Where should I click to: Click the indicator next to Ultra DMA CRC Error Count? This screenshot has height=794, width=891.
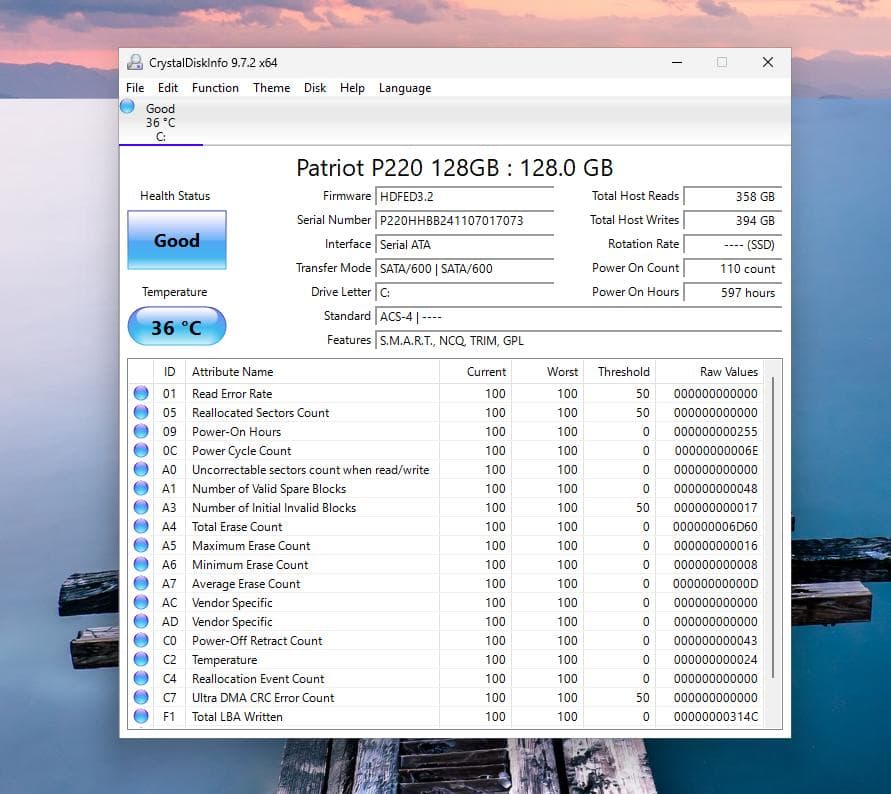point(140,697)
